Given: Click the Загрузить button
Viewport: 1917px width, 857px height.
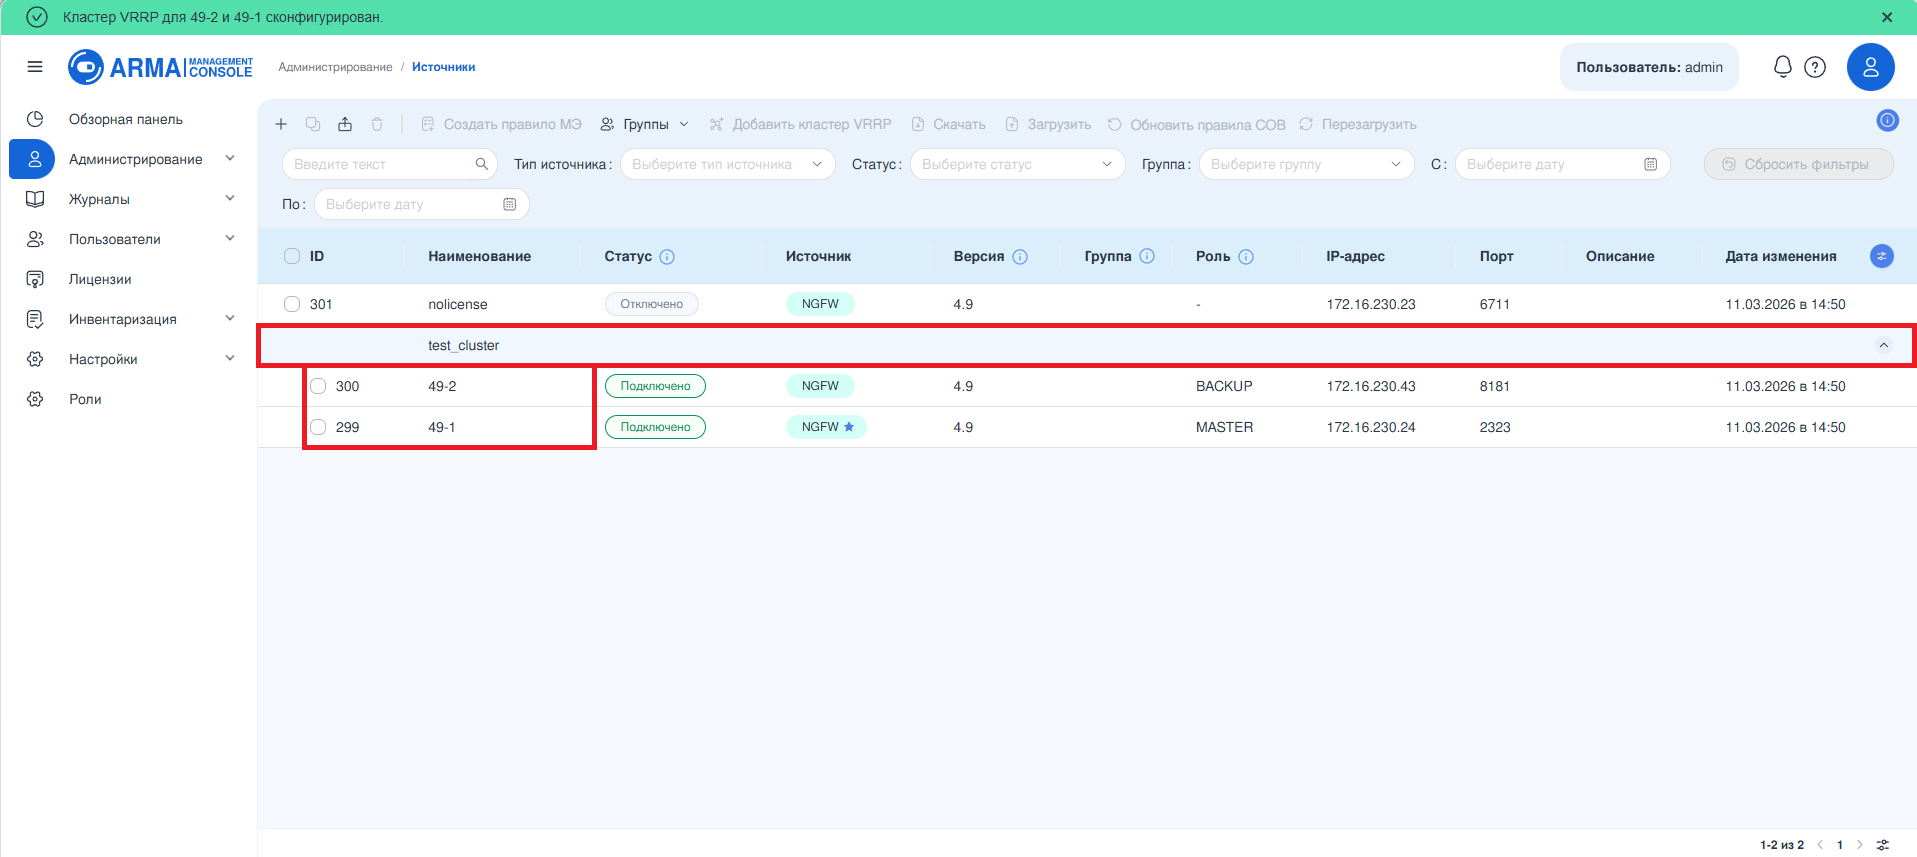Looking at the screenshot, I should coord(1048,124).
